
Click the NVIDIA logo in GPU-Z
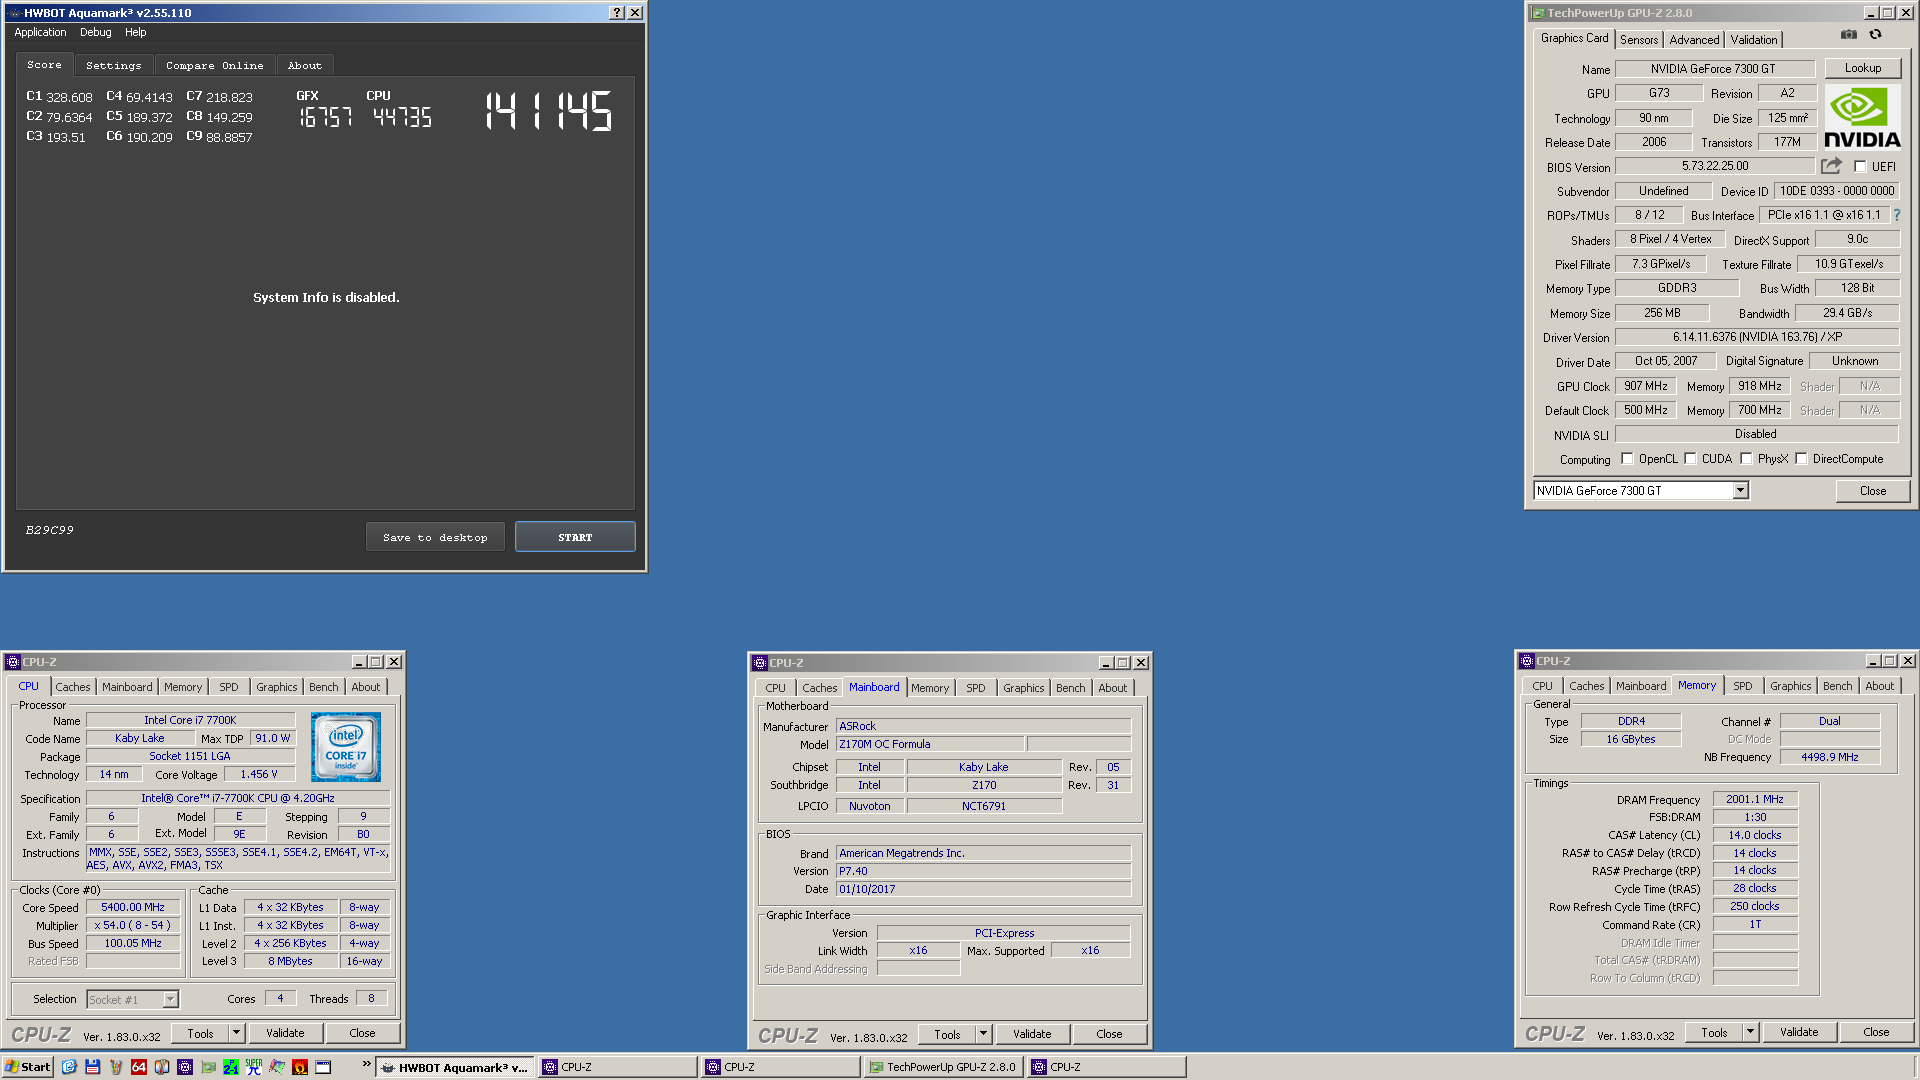tap(1862, 118)
